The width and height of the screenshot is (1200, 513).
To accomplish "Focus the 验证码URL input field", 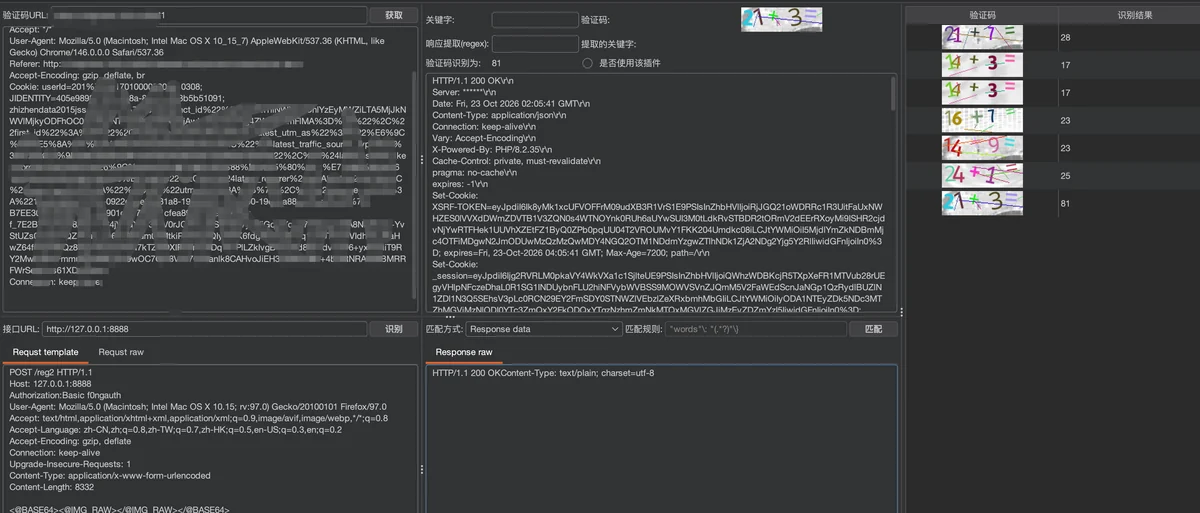I will 209,15.
